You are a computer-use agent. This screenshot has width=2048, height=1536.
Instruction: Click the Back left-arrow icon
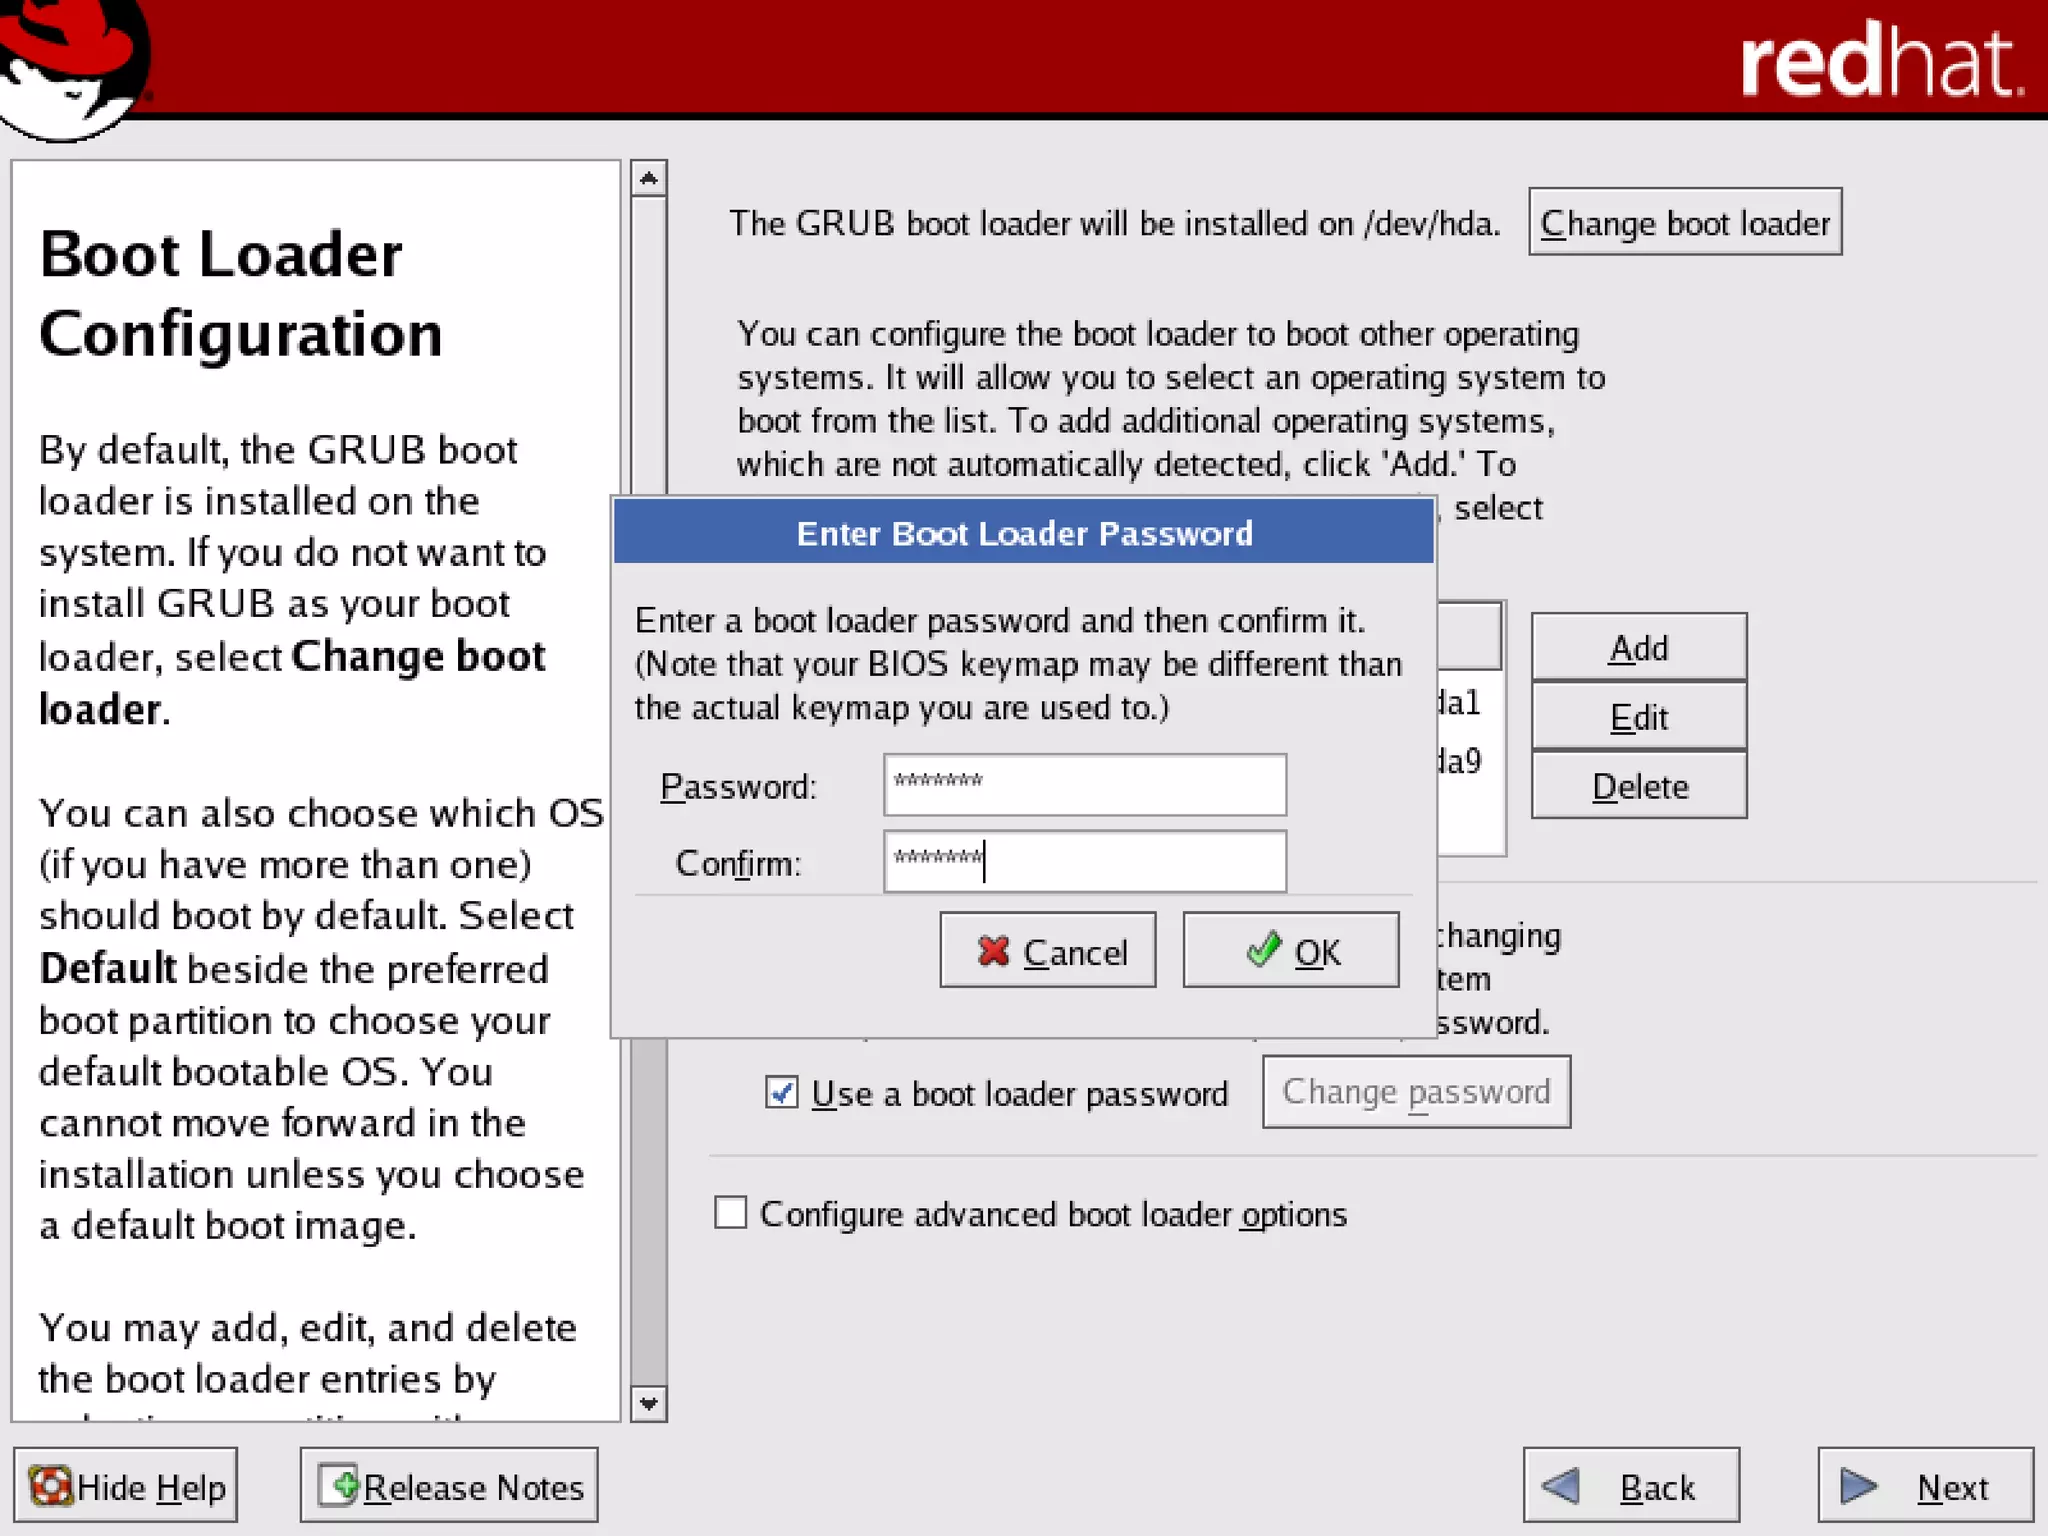(1561, 1485)
